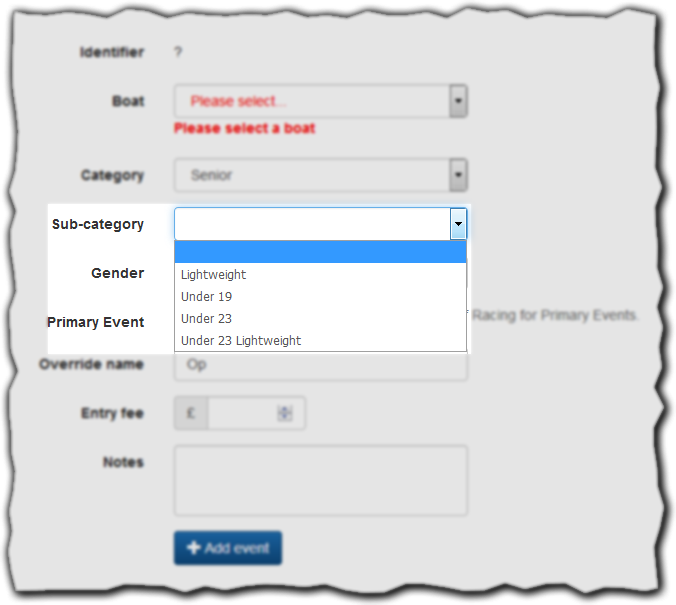
Task: Click into the Override name field
Action: coord(320,365)
